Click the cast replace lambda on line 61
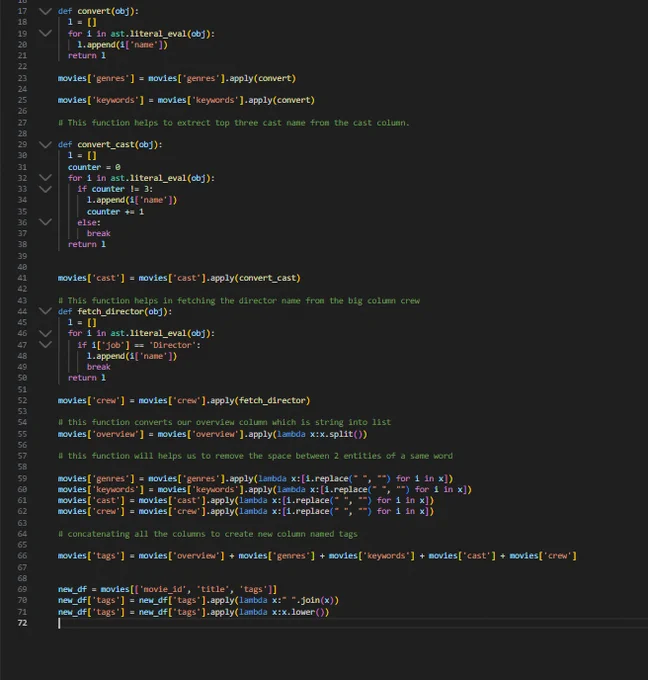The width and height of the screenshot is (648, 680). [246, 500]
